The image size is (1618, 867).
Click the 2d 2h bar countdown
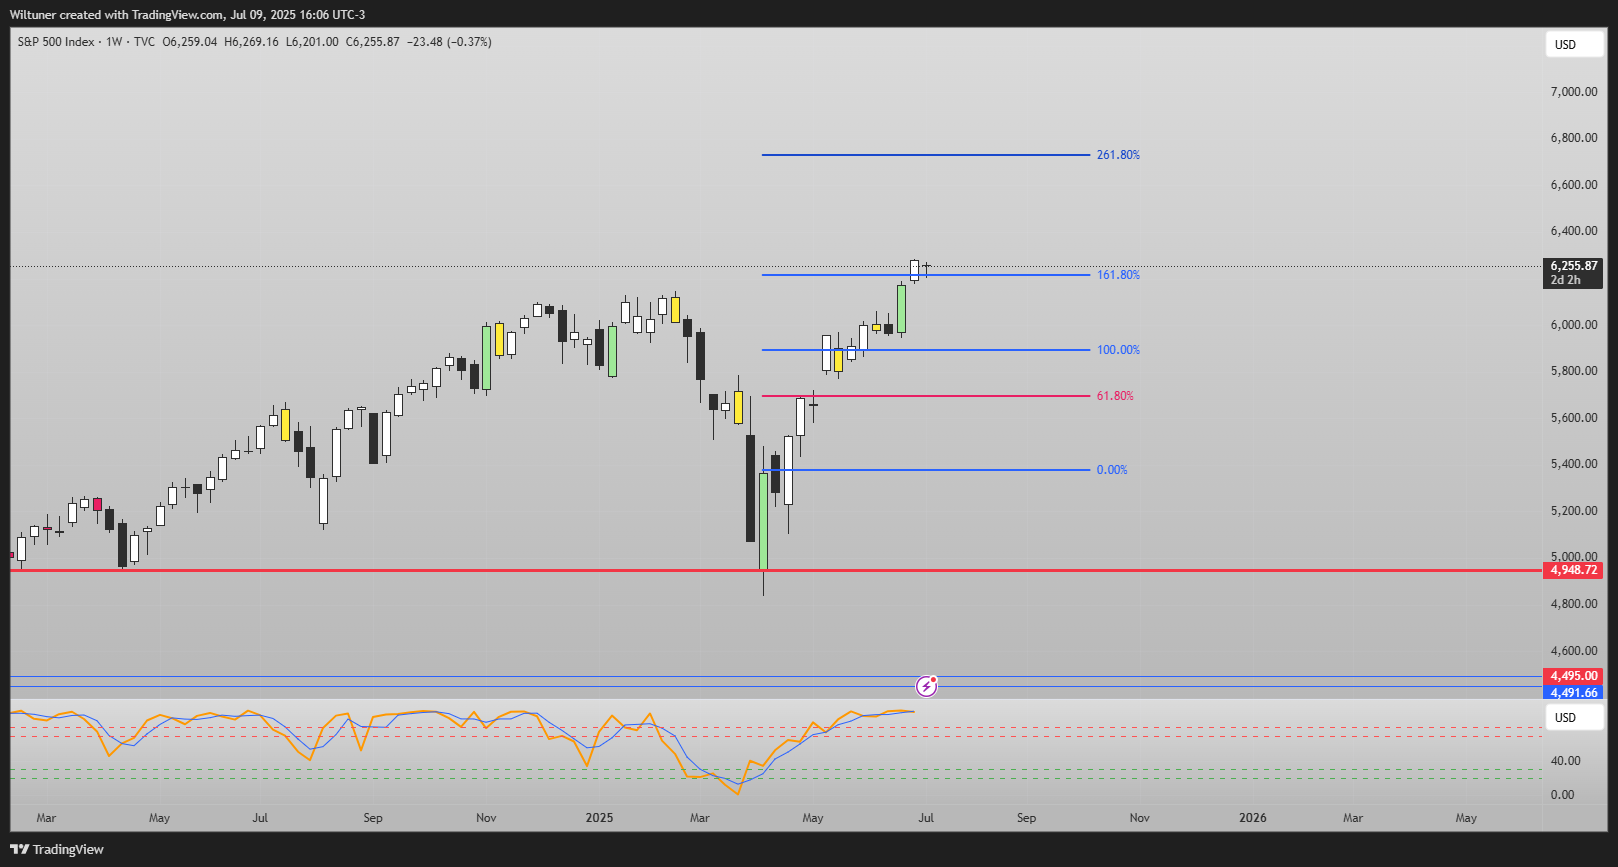[x=1566, y=280]
